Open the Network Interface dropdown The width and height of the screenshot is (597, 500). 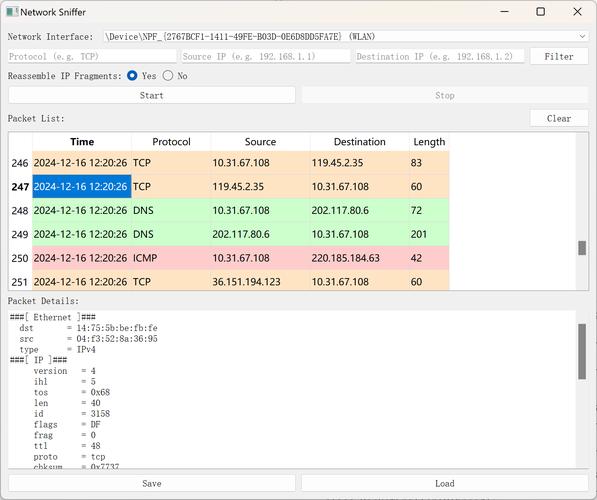pos(346,37)
